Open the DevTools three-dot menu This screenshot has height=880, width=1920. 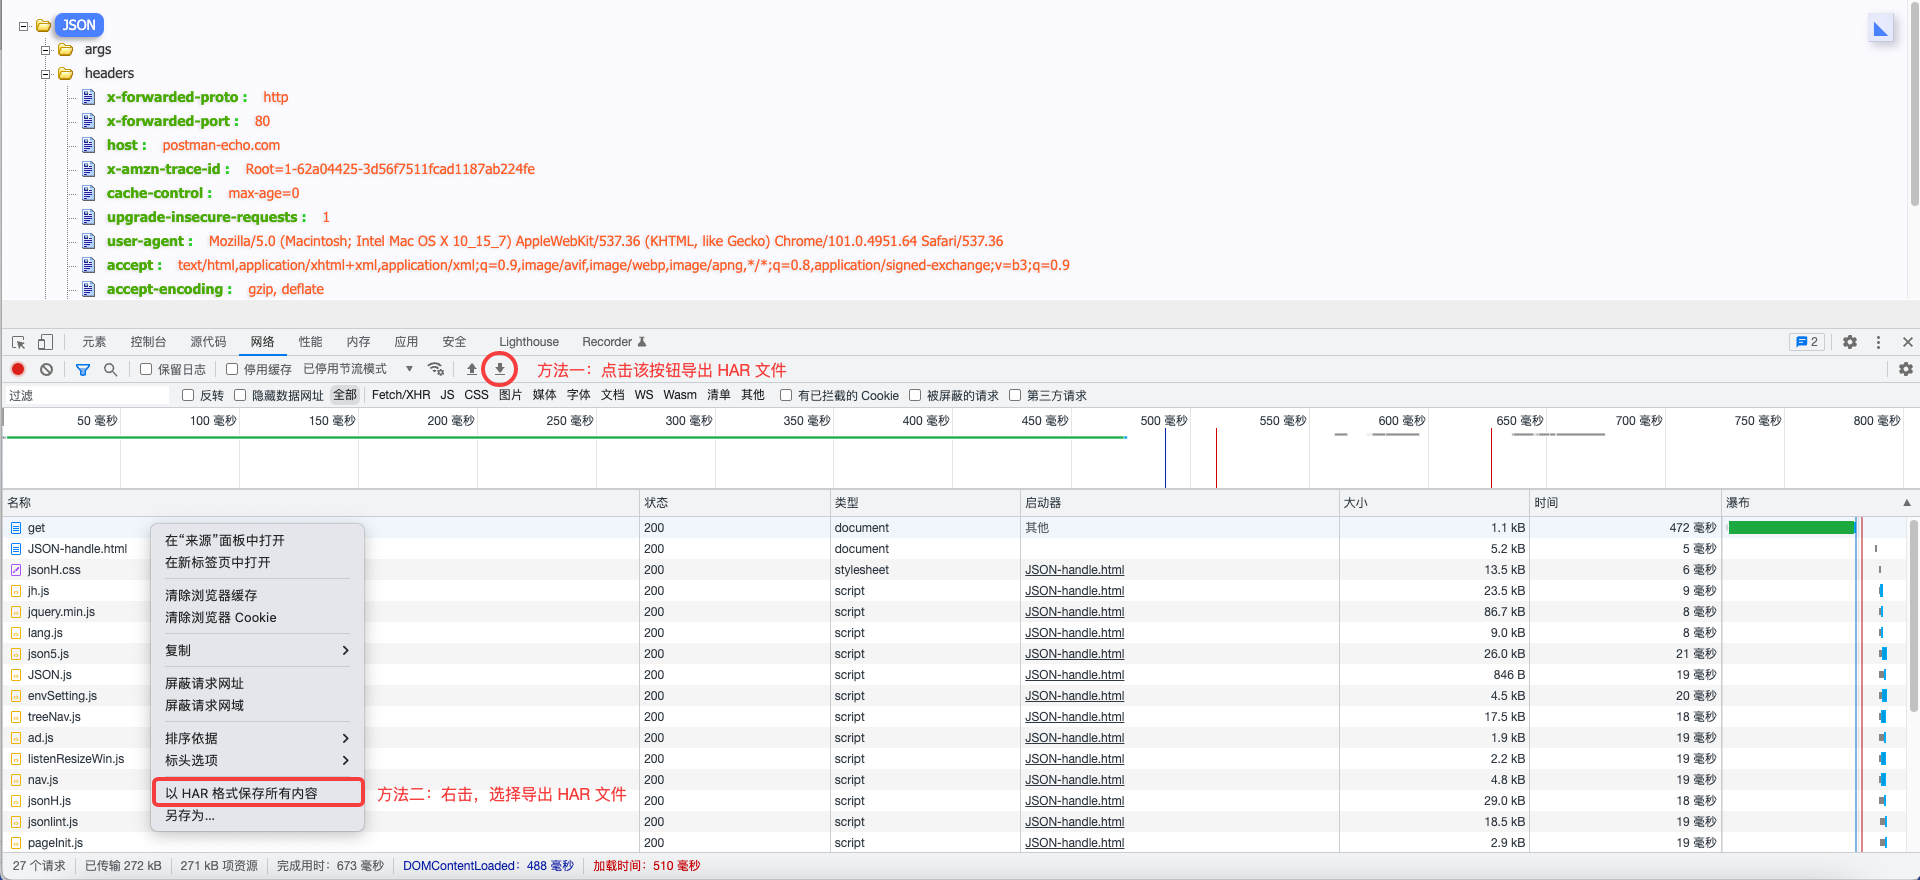1878,342
